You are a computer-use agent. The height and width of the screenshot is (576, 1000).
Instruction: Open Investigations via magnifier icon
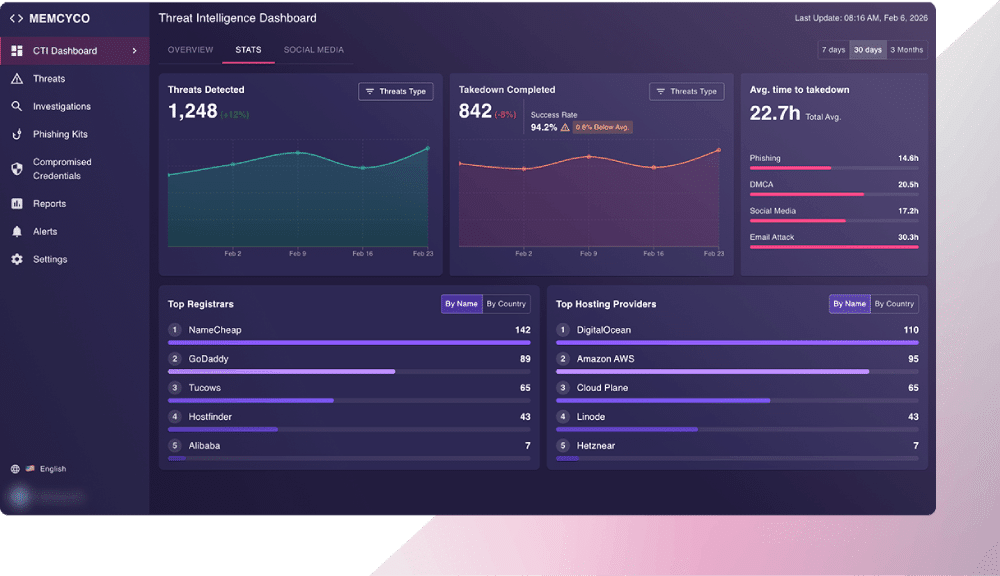pyautogui.click(x=17, y=106)
